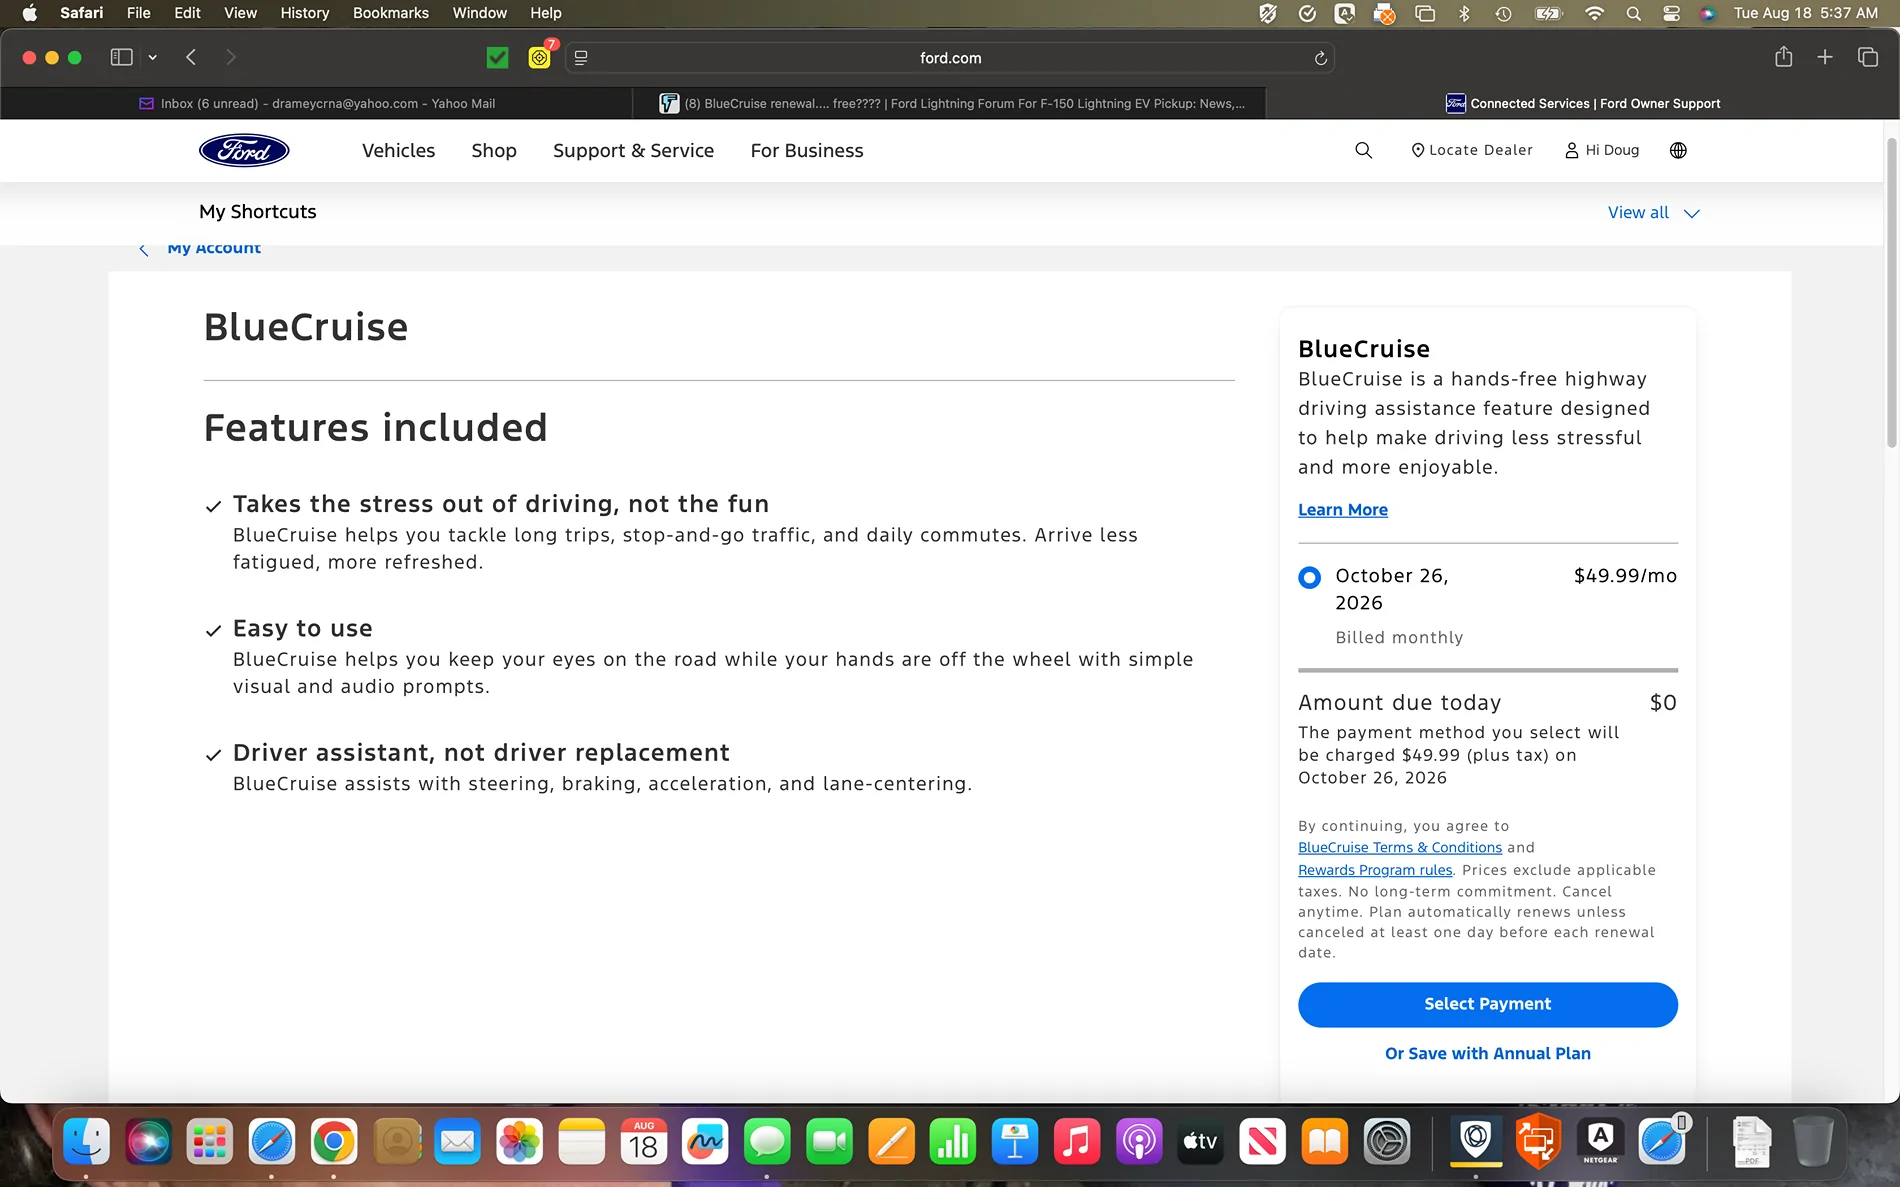Click Safari forward arrow
Viewport: 1900px width, 1187px height.
(x=231, y=57)
